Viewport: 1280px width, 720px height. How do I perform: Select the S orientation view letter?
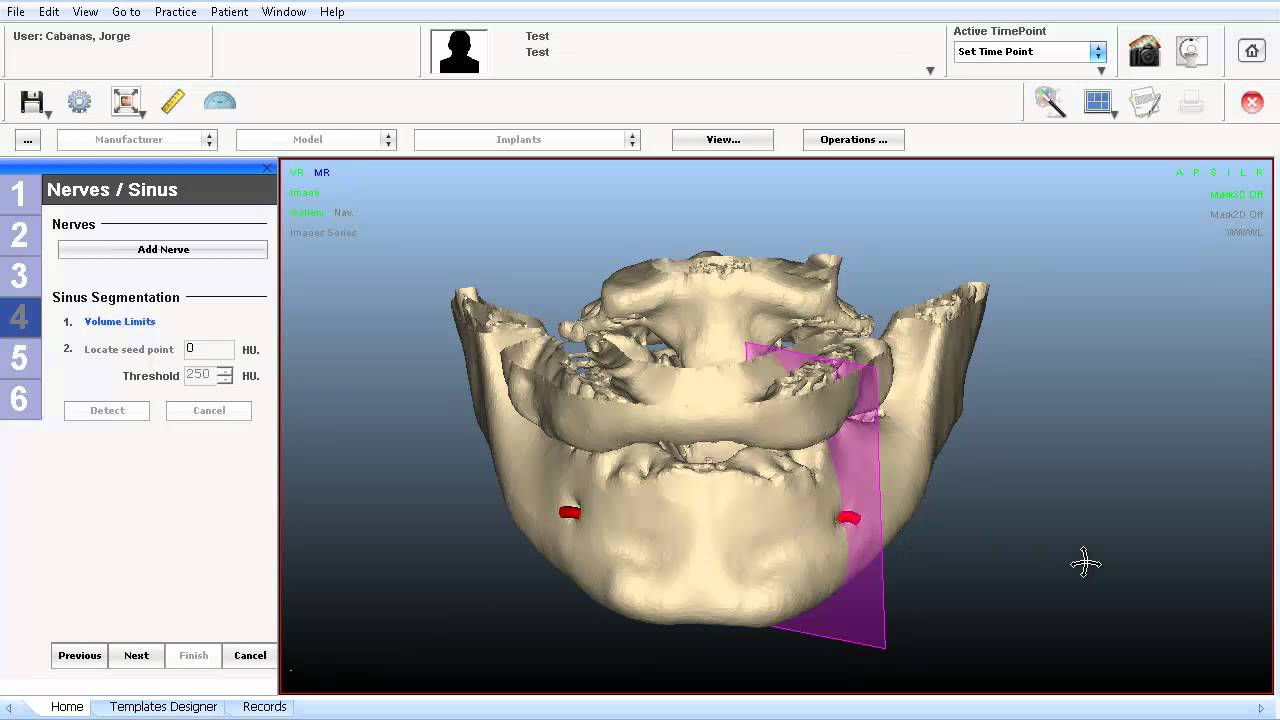tap(1213, 173)
